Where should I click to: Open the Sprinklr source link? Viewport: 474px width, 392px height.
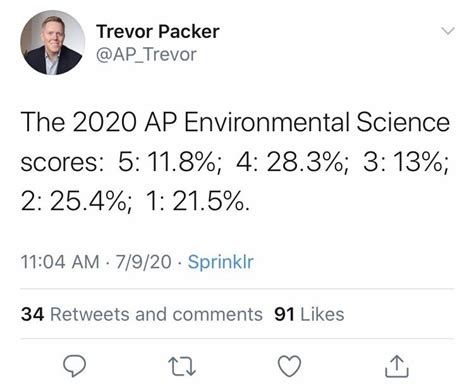click(221, 262)
